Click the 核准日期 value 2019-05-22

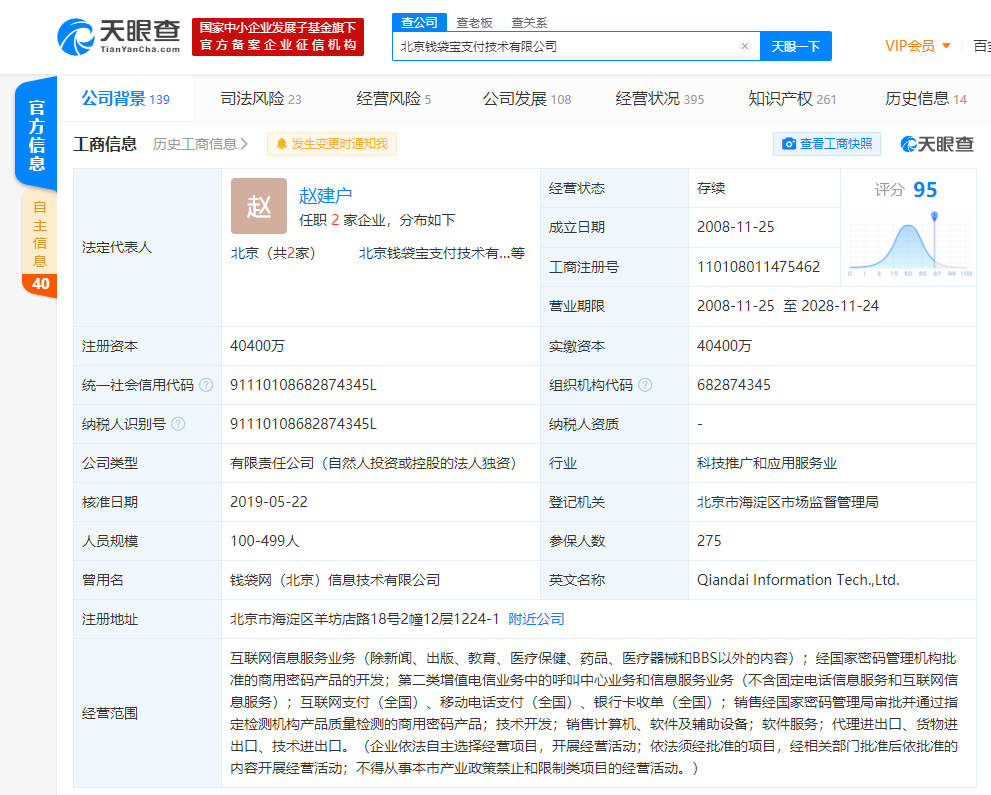[269, 502]
